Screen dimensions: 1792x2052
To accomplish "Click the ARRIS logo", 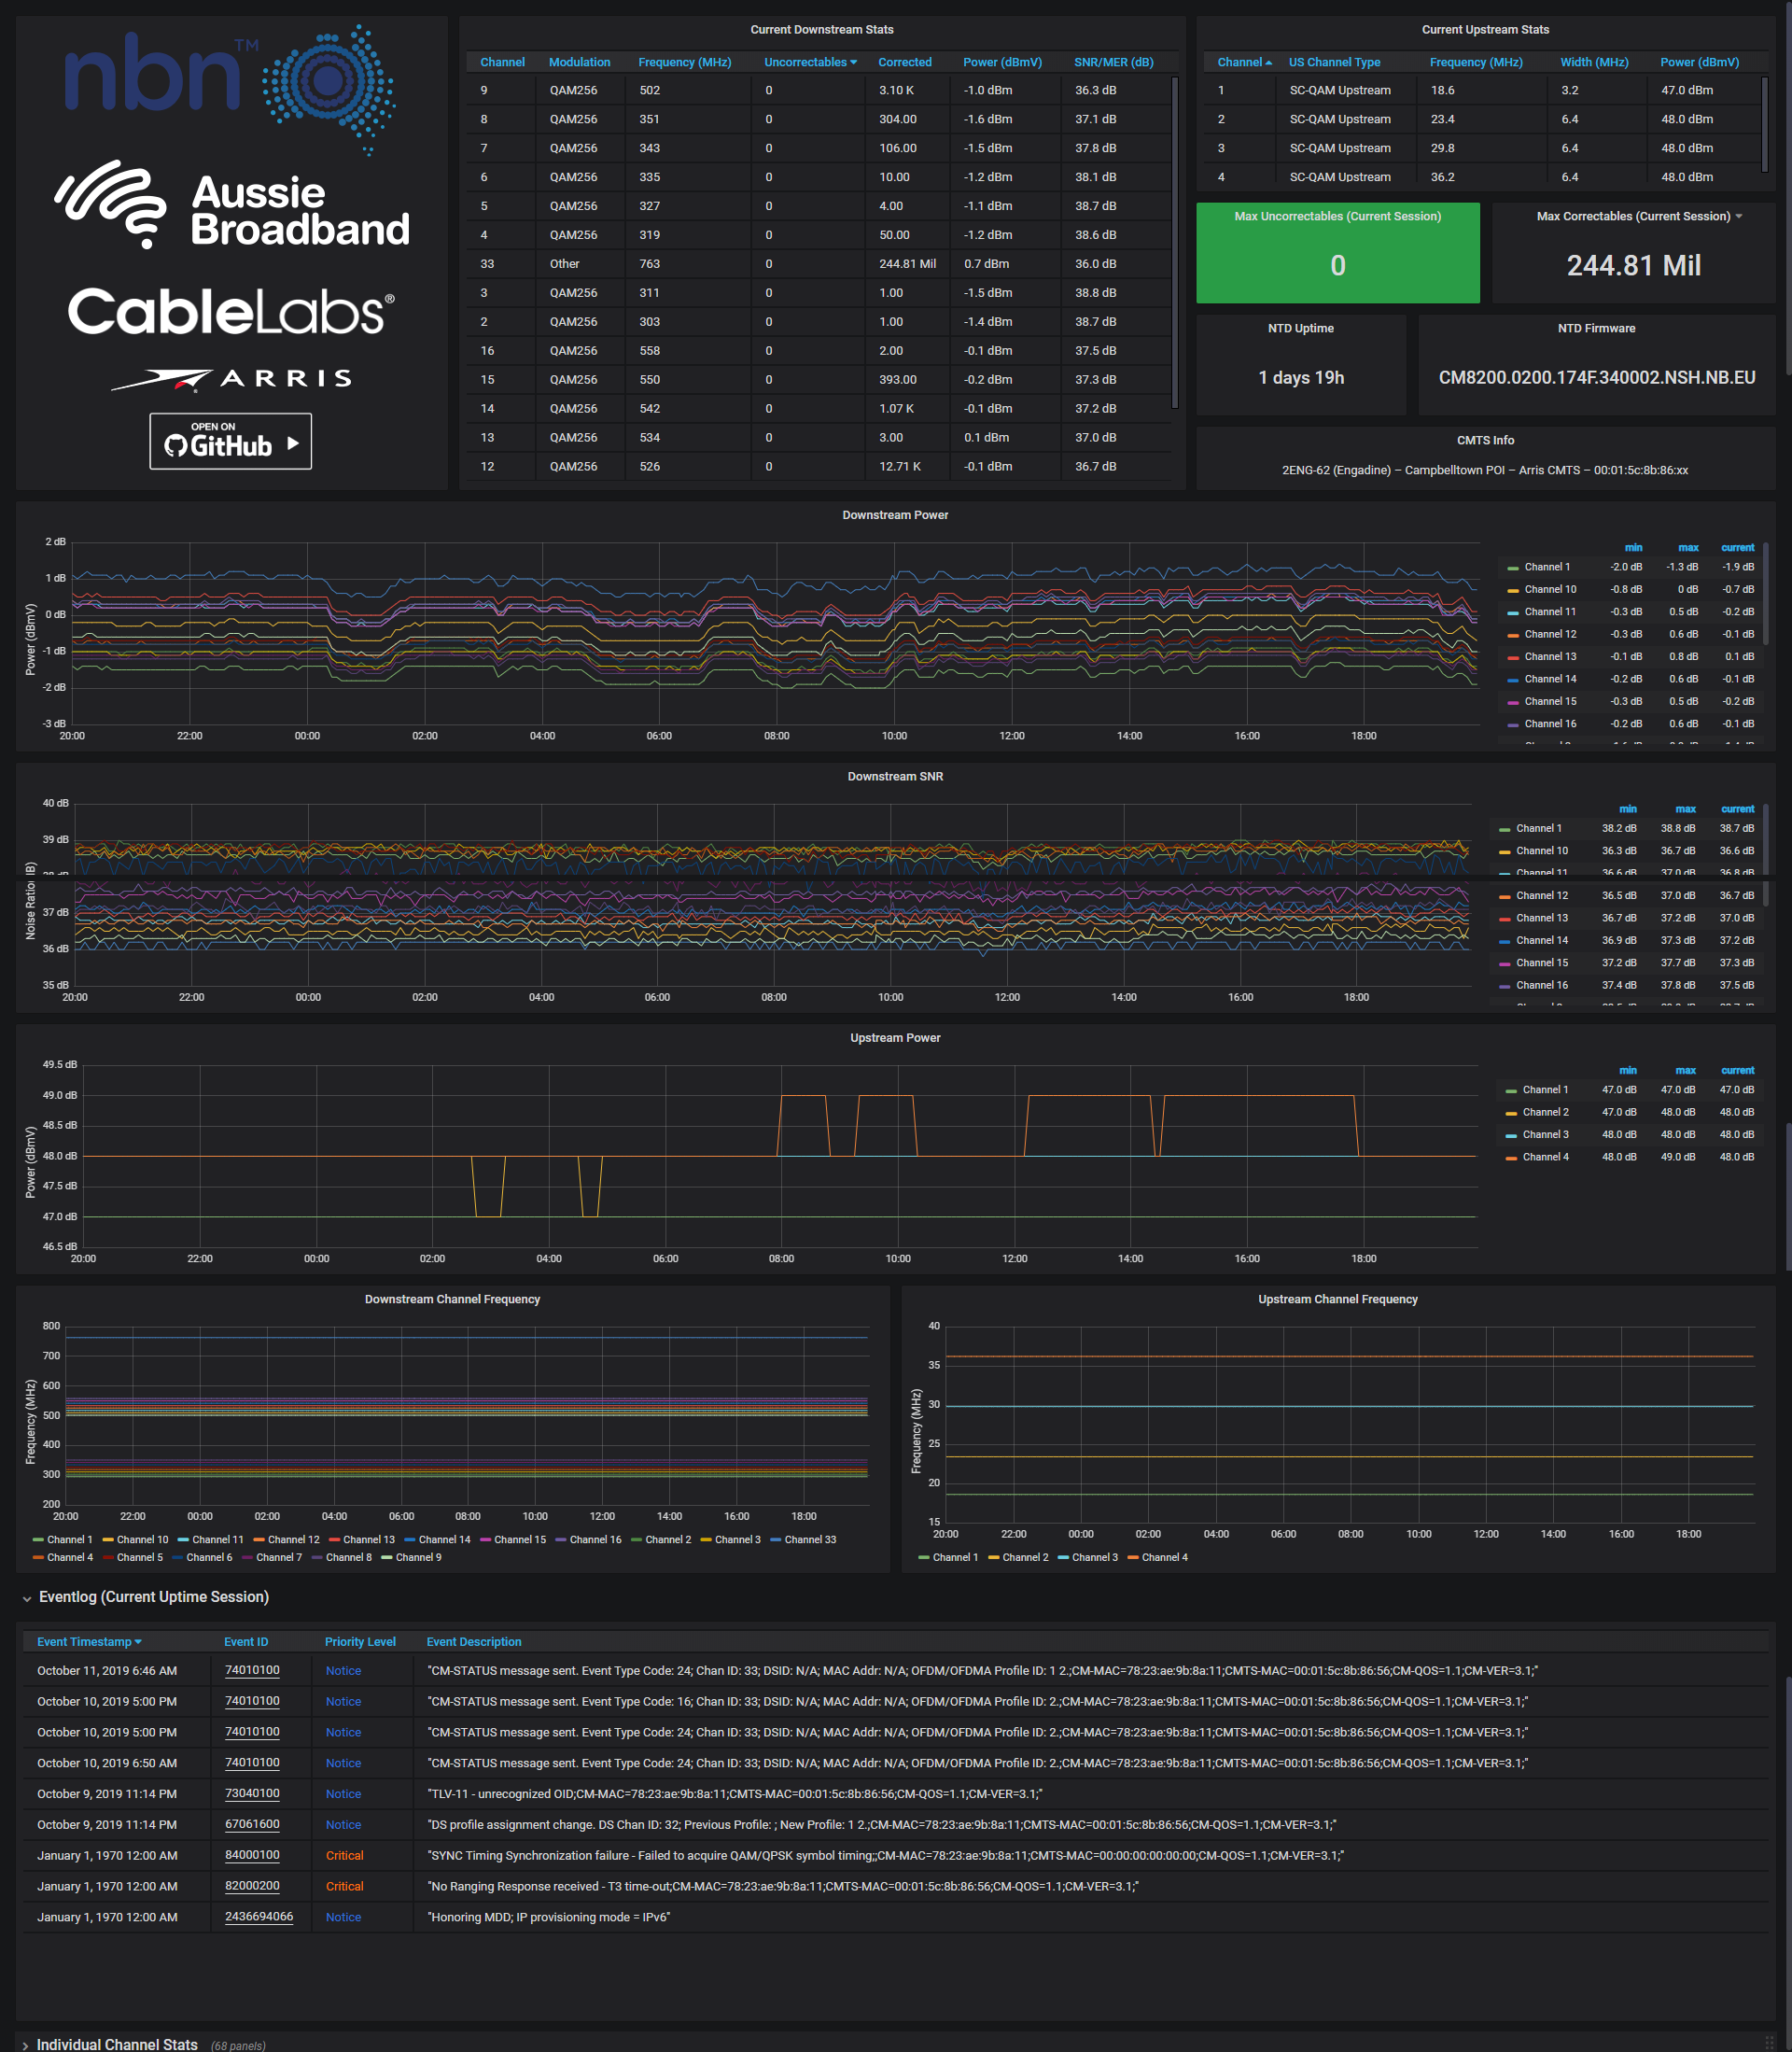I will click(231, 379).
